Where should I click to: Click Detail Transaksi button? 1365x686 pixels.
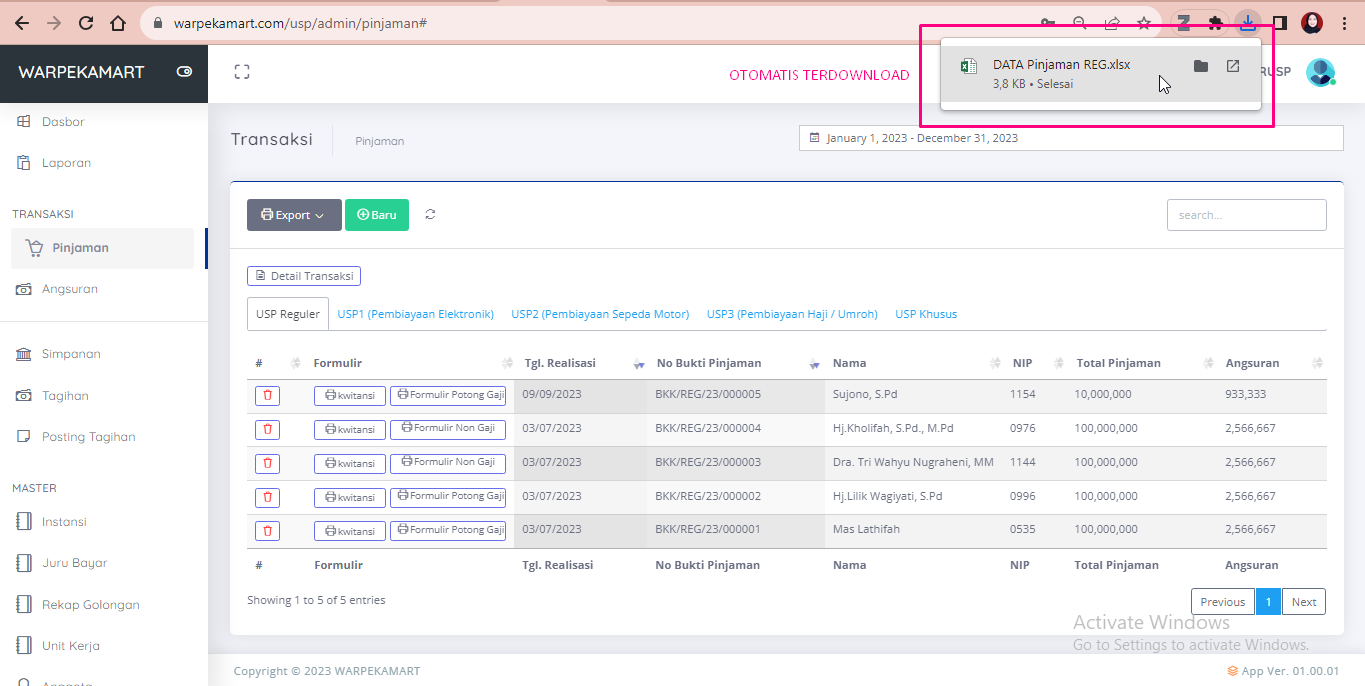(304, 276)
